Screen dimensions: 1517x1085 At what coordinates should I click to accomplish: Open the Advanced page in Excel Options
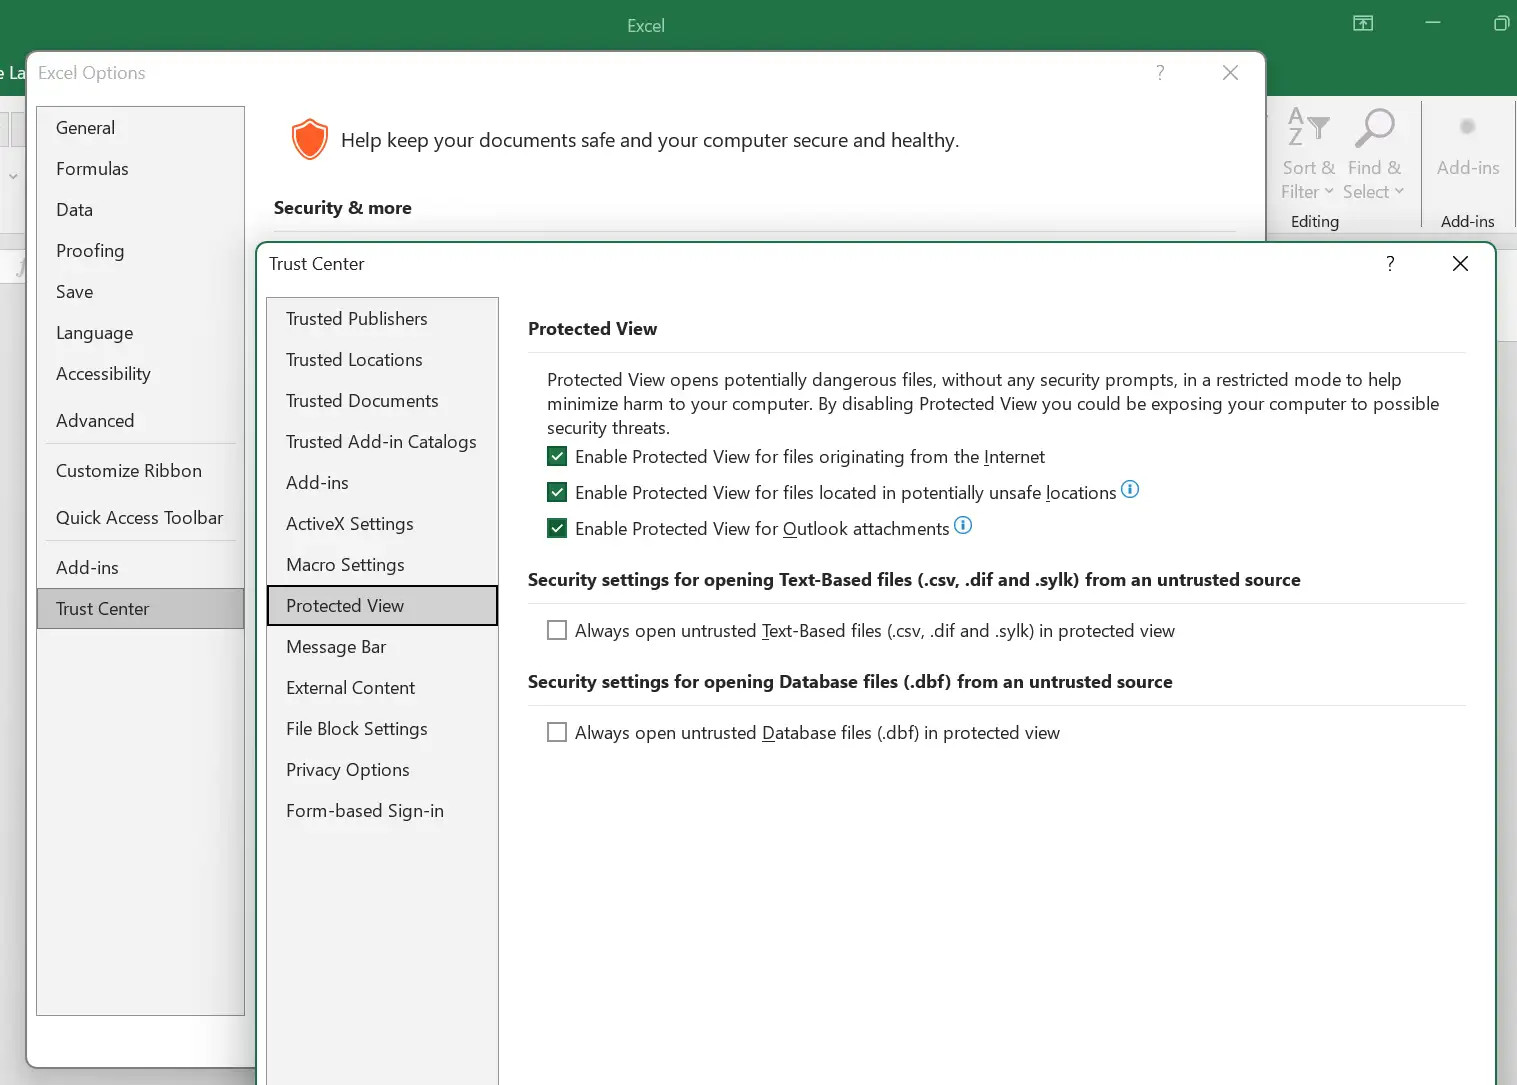pos(95,421)
